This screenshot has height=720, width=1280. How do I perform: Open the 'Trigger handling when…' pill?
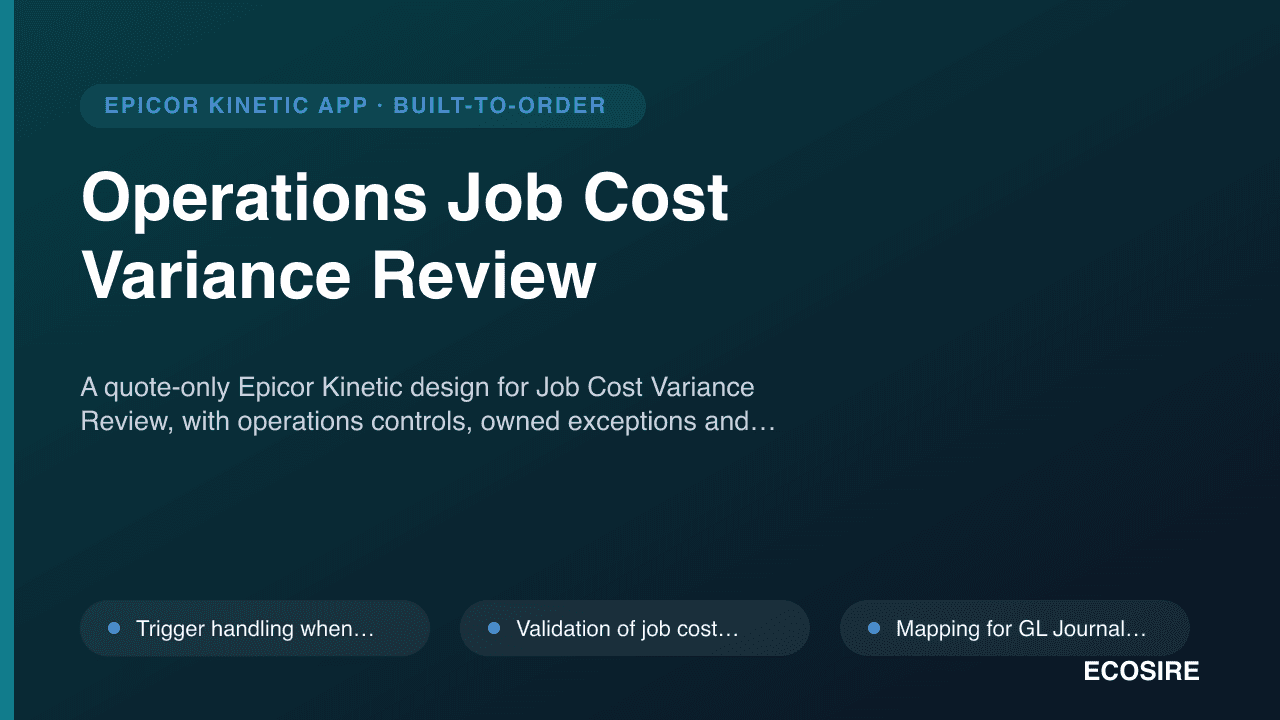(255, 628)
